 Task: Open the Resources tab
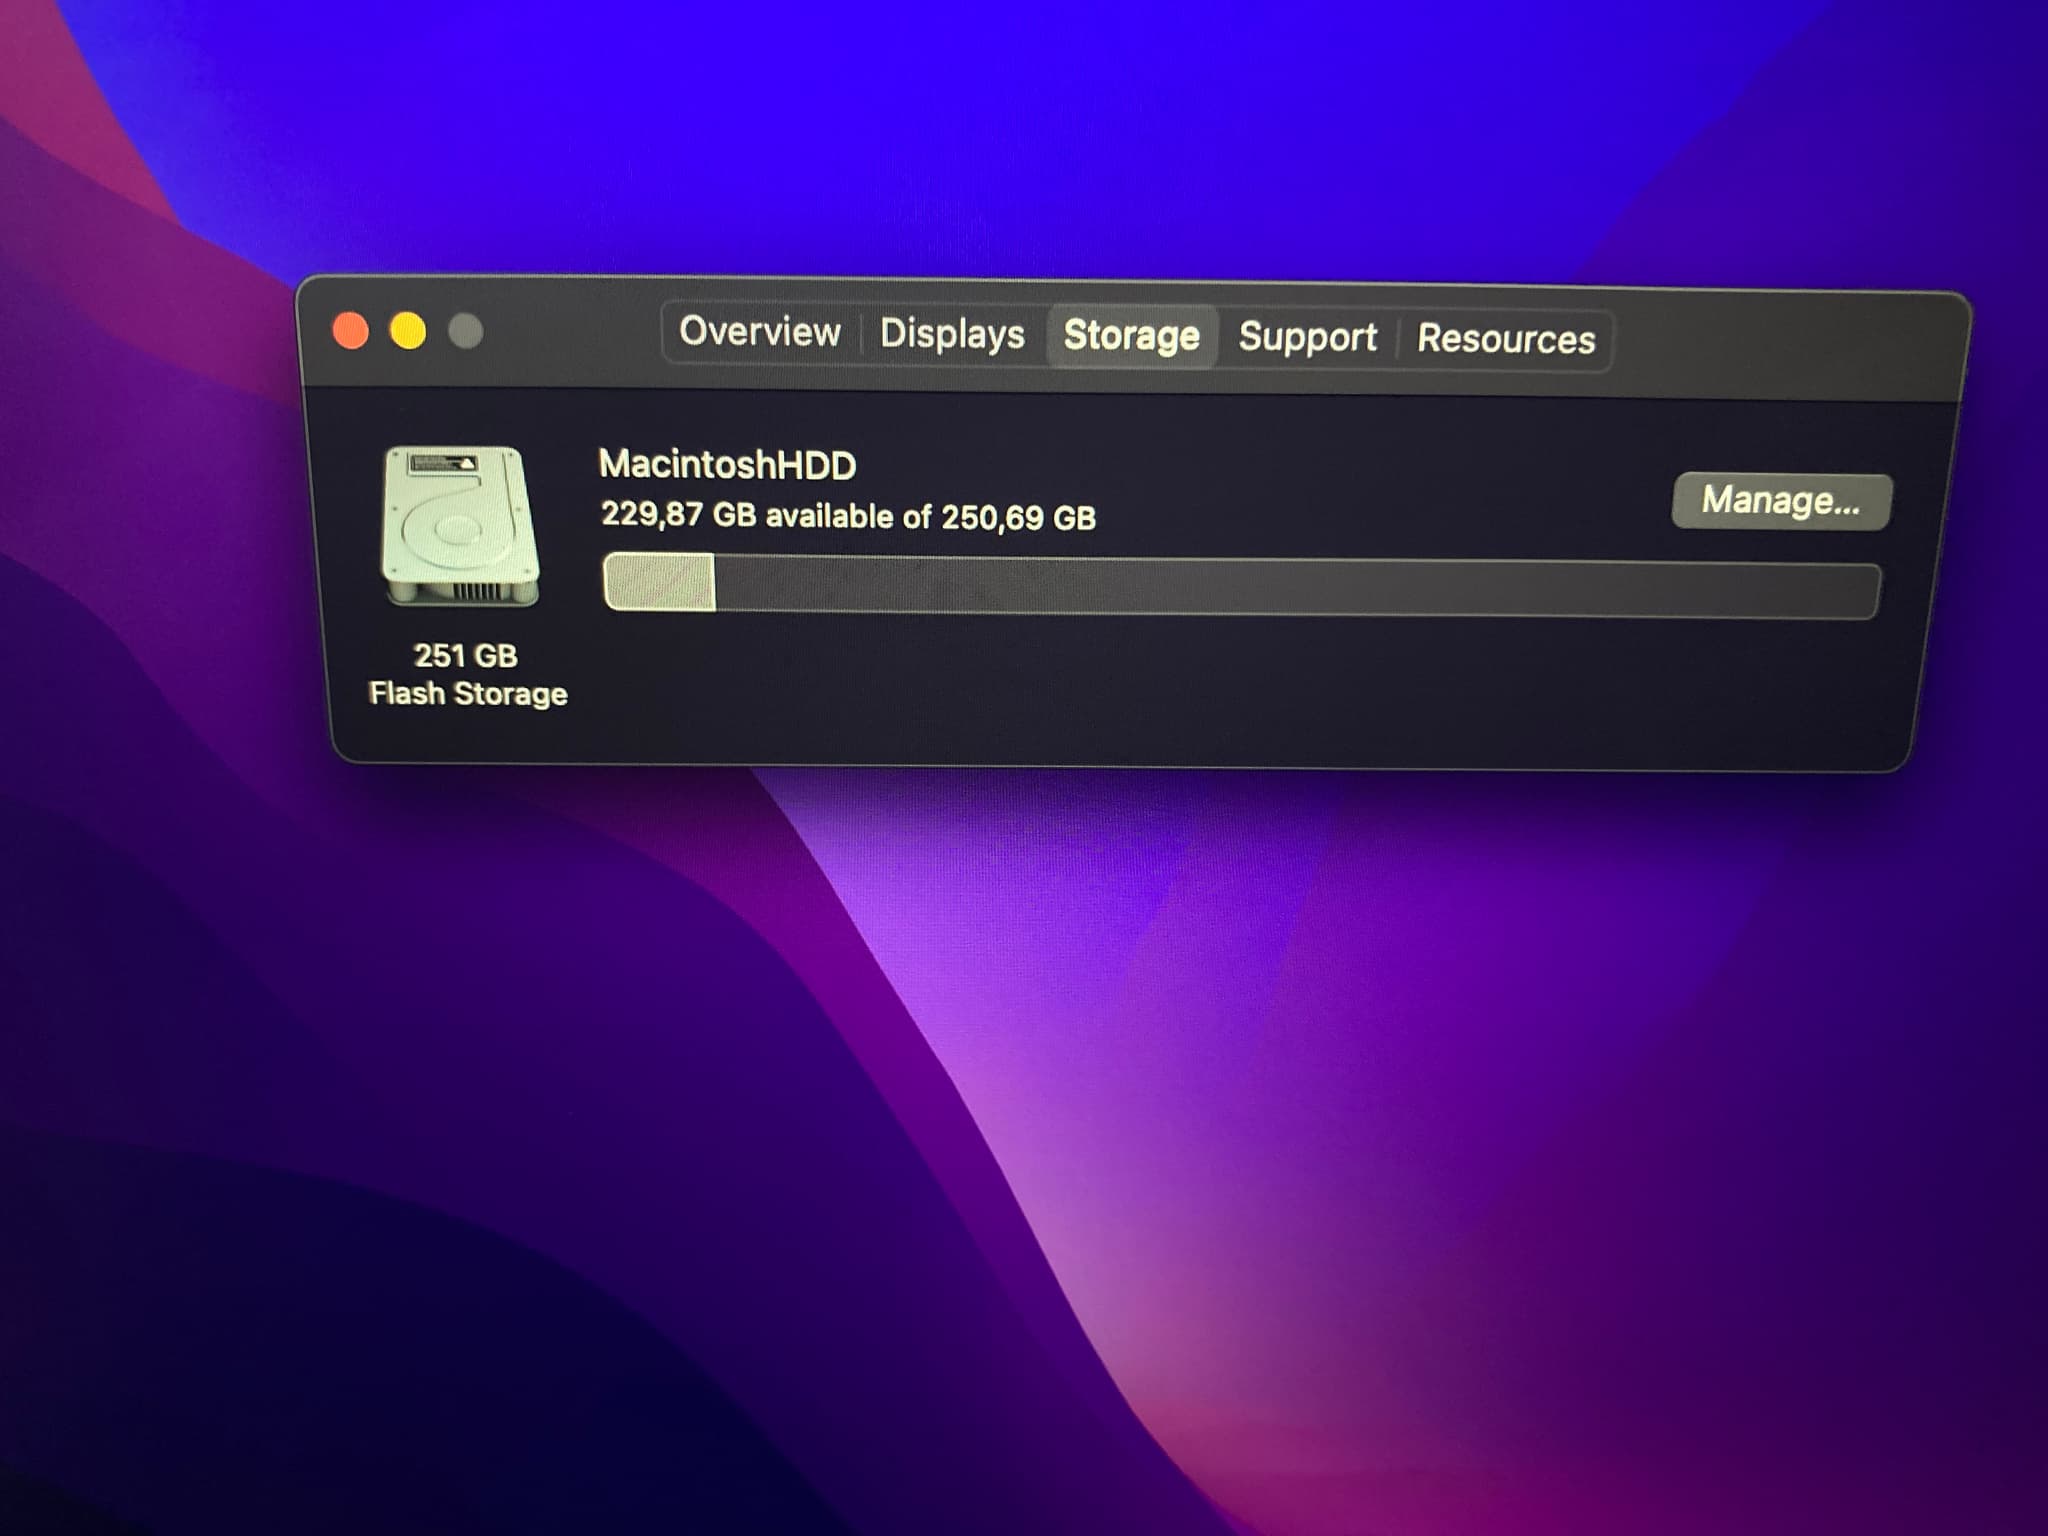pyautogui.click(x=1505, y=340)
